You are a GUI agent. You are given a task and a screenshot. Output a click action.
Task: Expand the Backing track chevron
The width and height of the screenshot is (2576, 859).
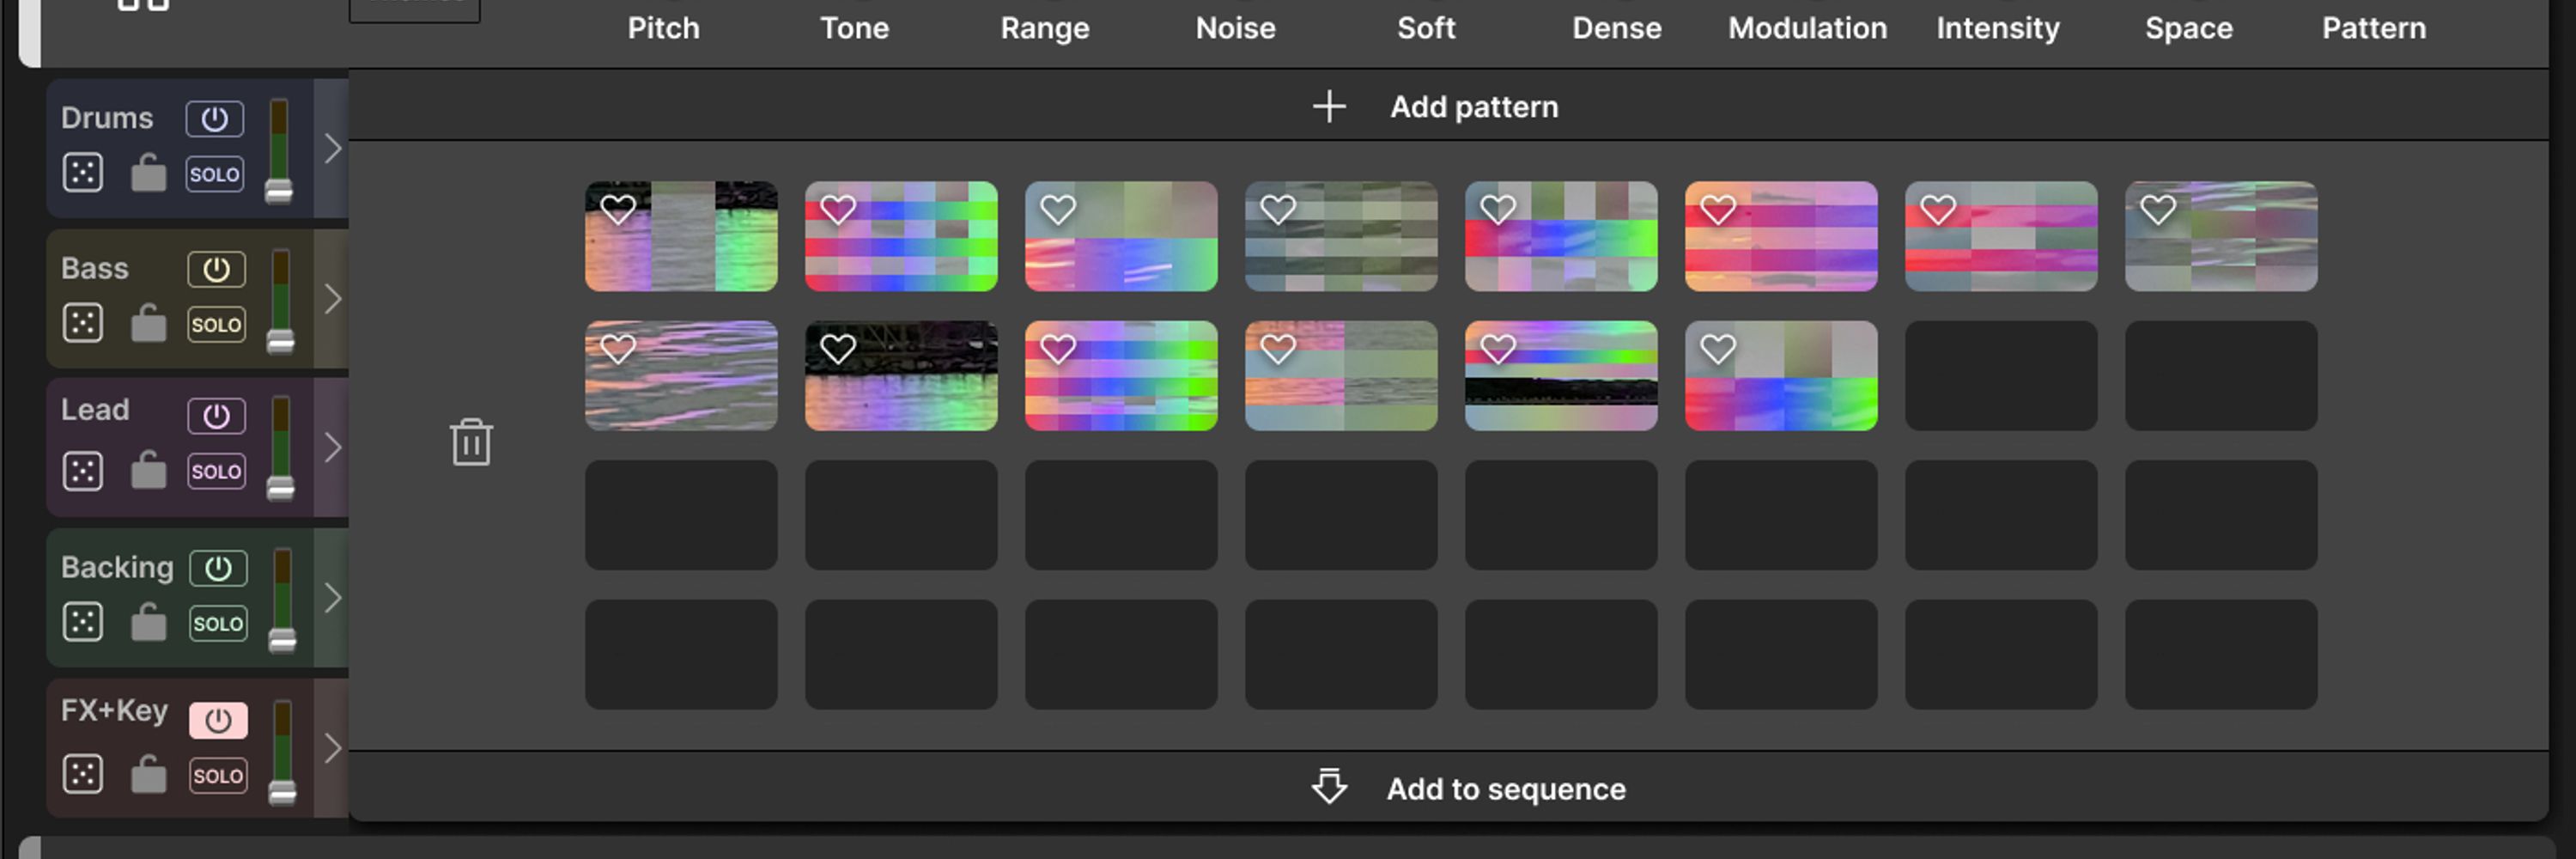332,597
